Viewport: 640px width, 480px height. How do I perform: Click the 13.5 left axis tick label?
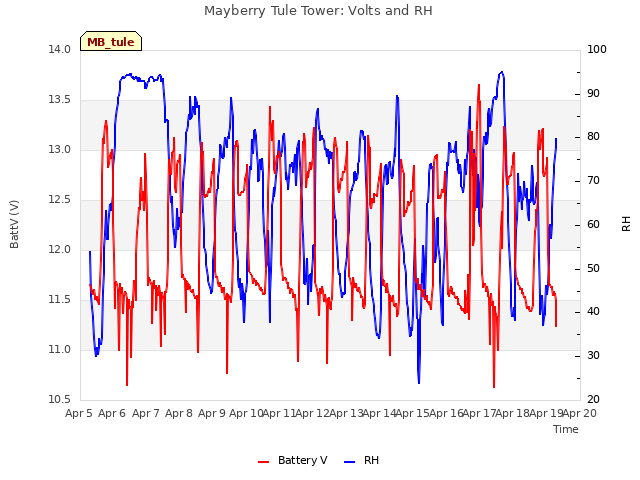59,100
